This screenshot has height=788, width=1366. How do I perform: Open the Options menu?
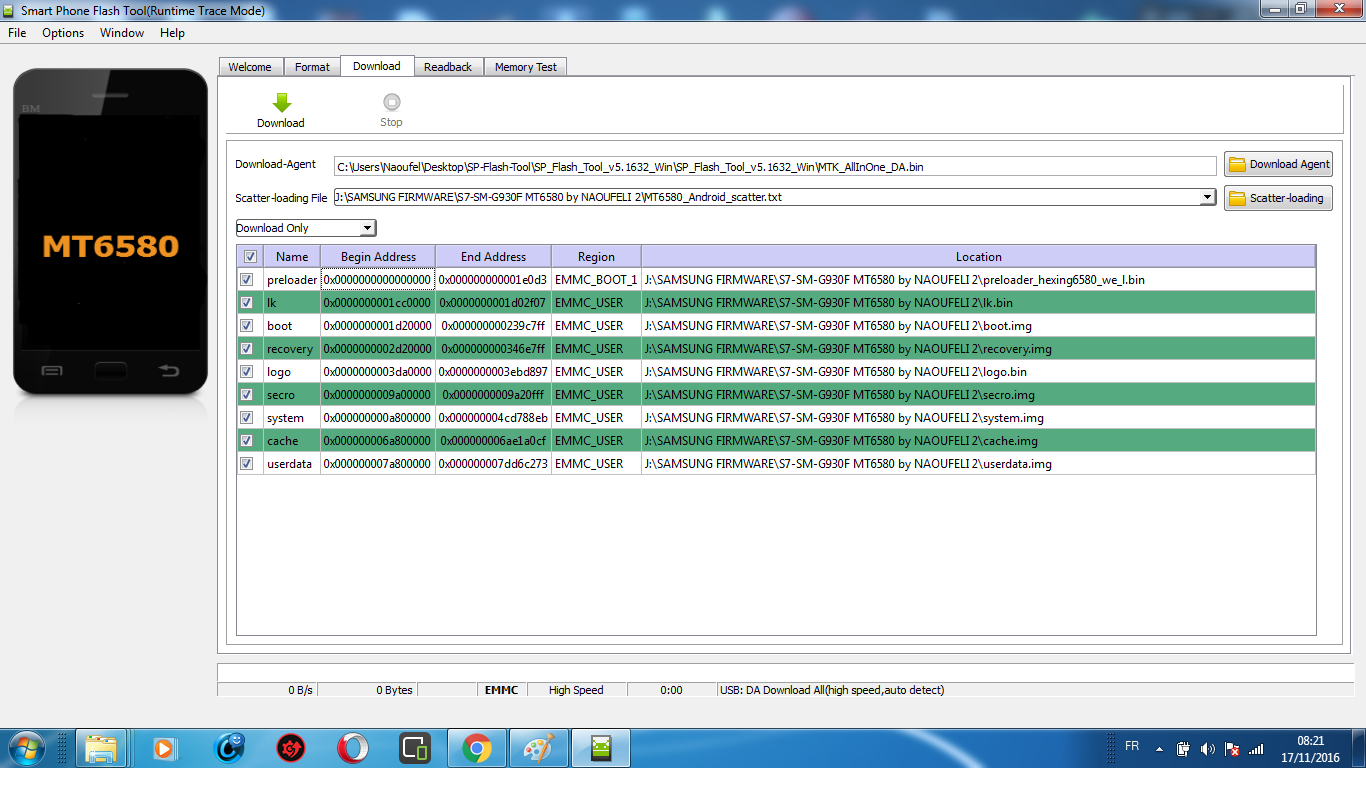click(x=63, y=33)
